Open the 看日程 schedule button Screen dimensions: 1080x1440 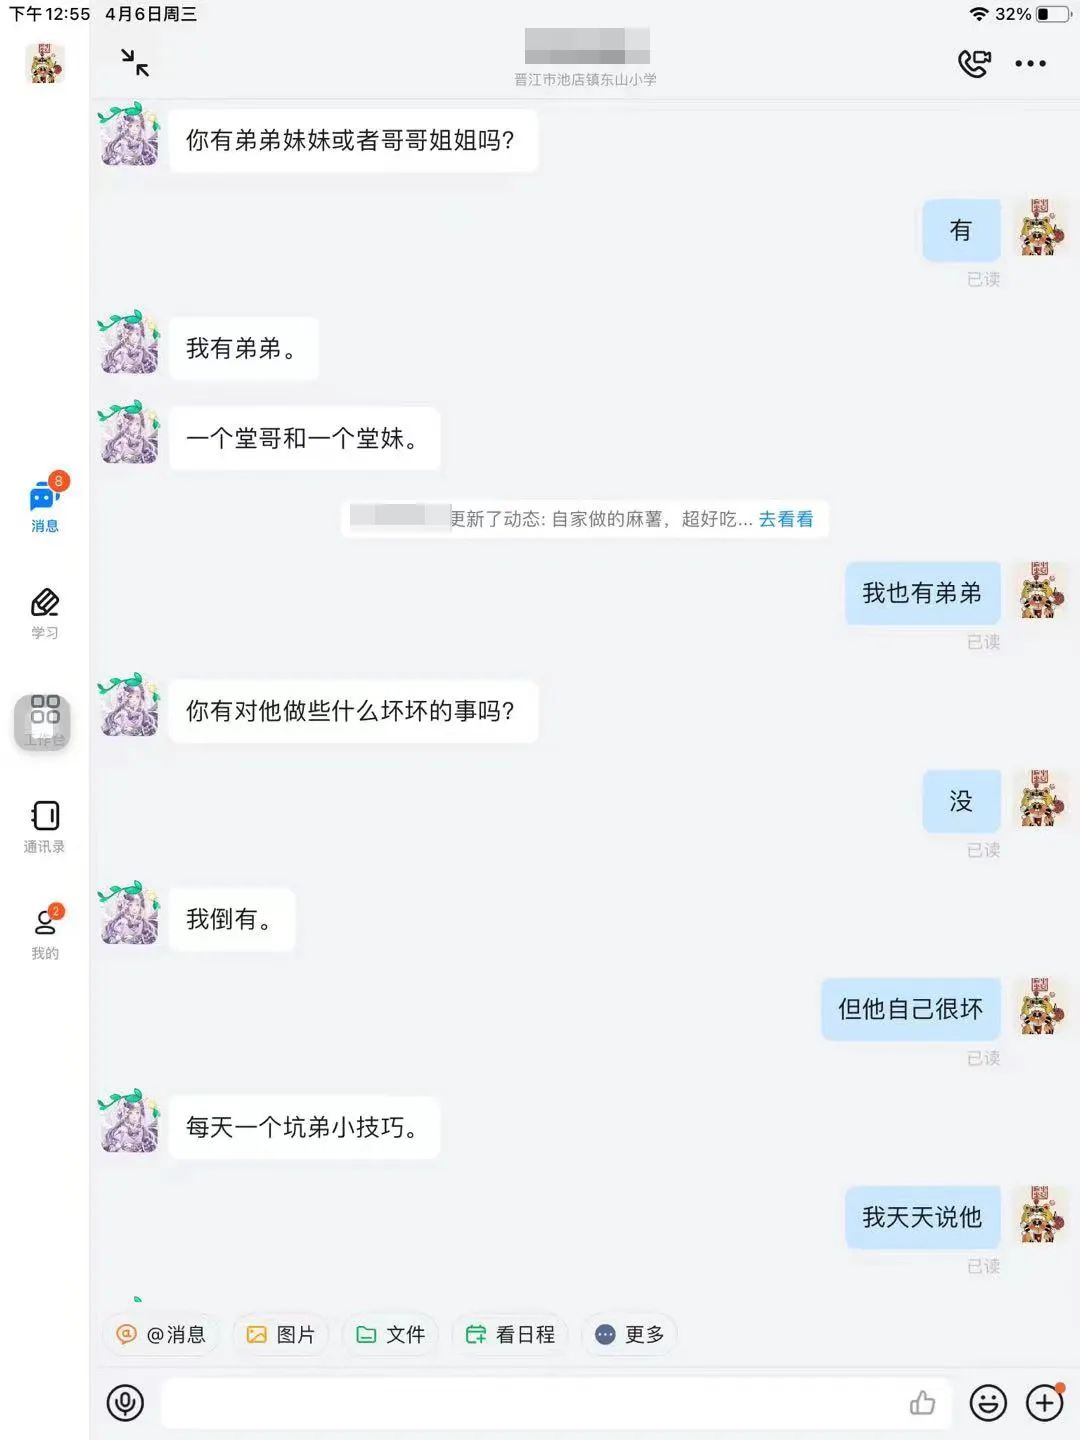click(510, 1335)
